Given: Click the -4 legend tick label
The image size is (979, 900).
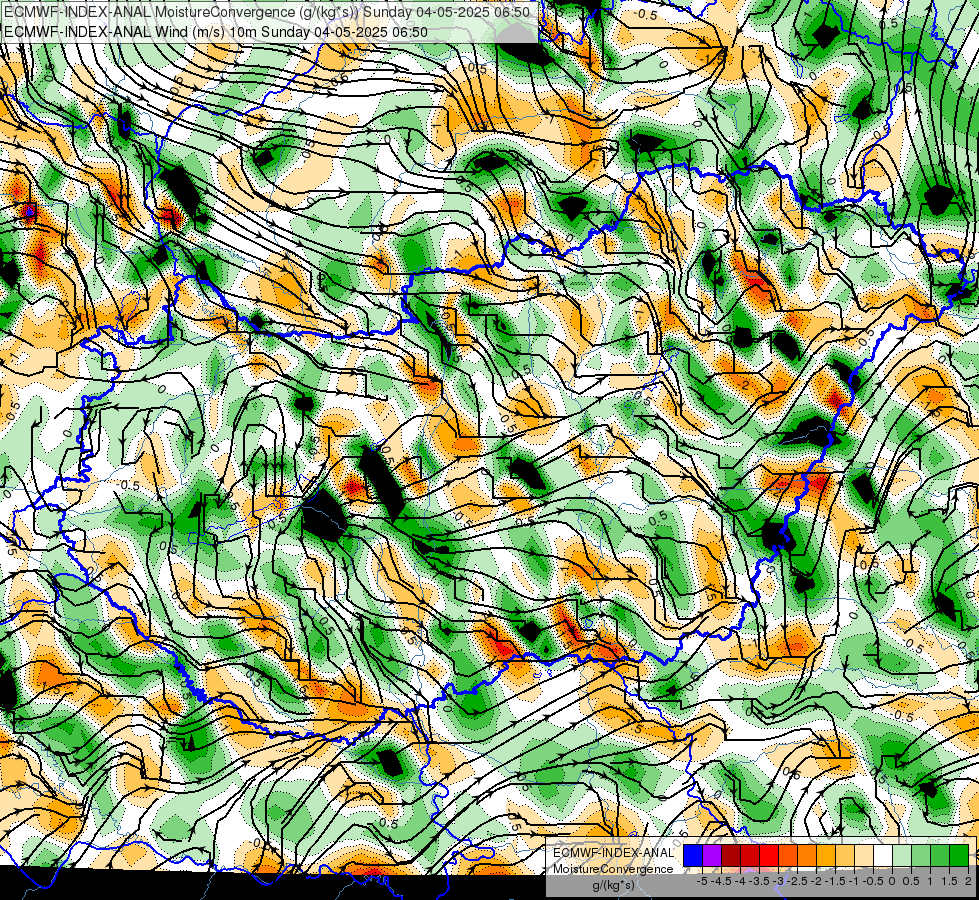Looking at the screenshot, I should pyautogui.click(x=740, y=881).
